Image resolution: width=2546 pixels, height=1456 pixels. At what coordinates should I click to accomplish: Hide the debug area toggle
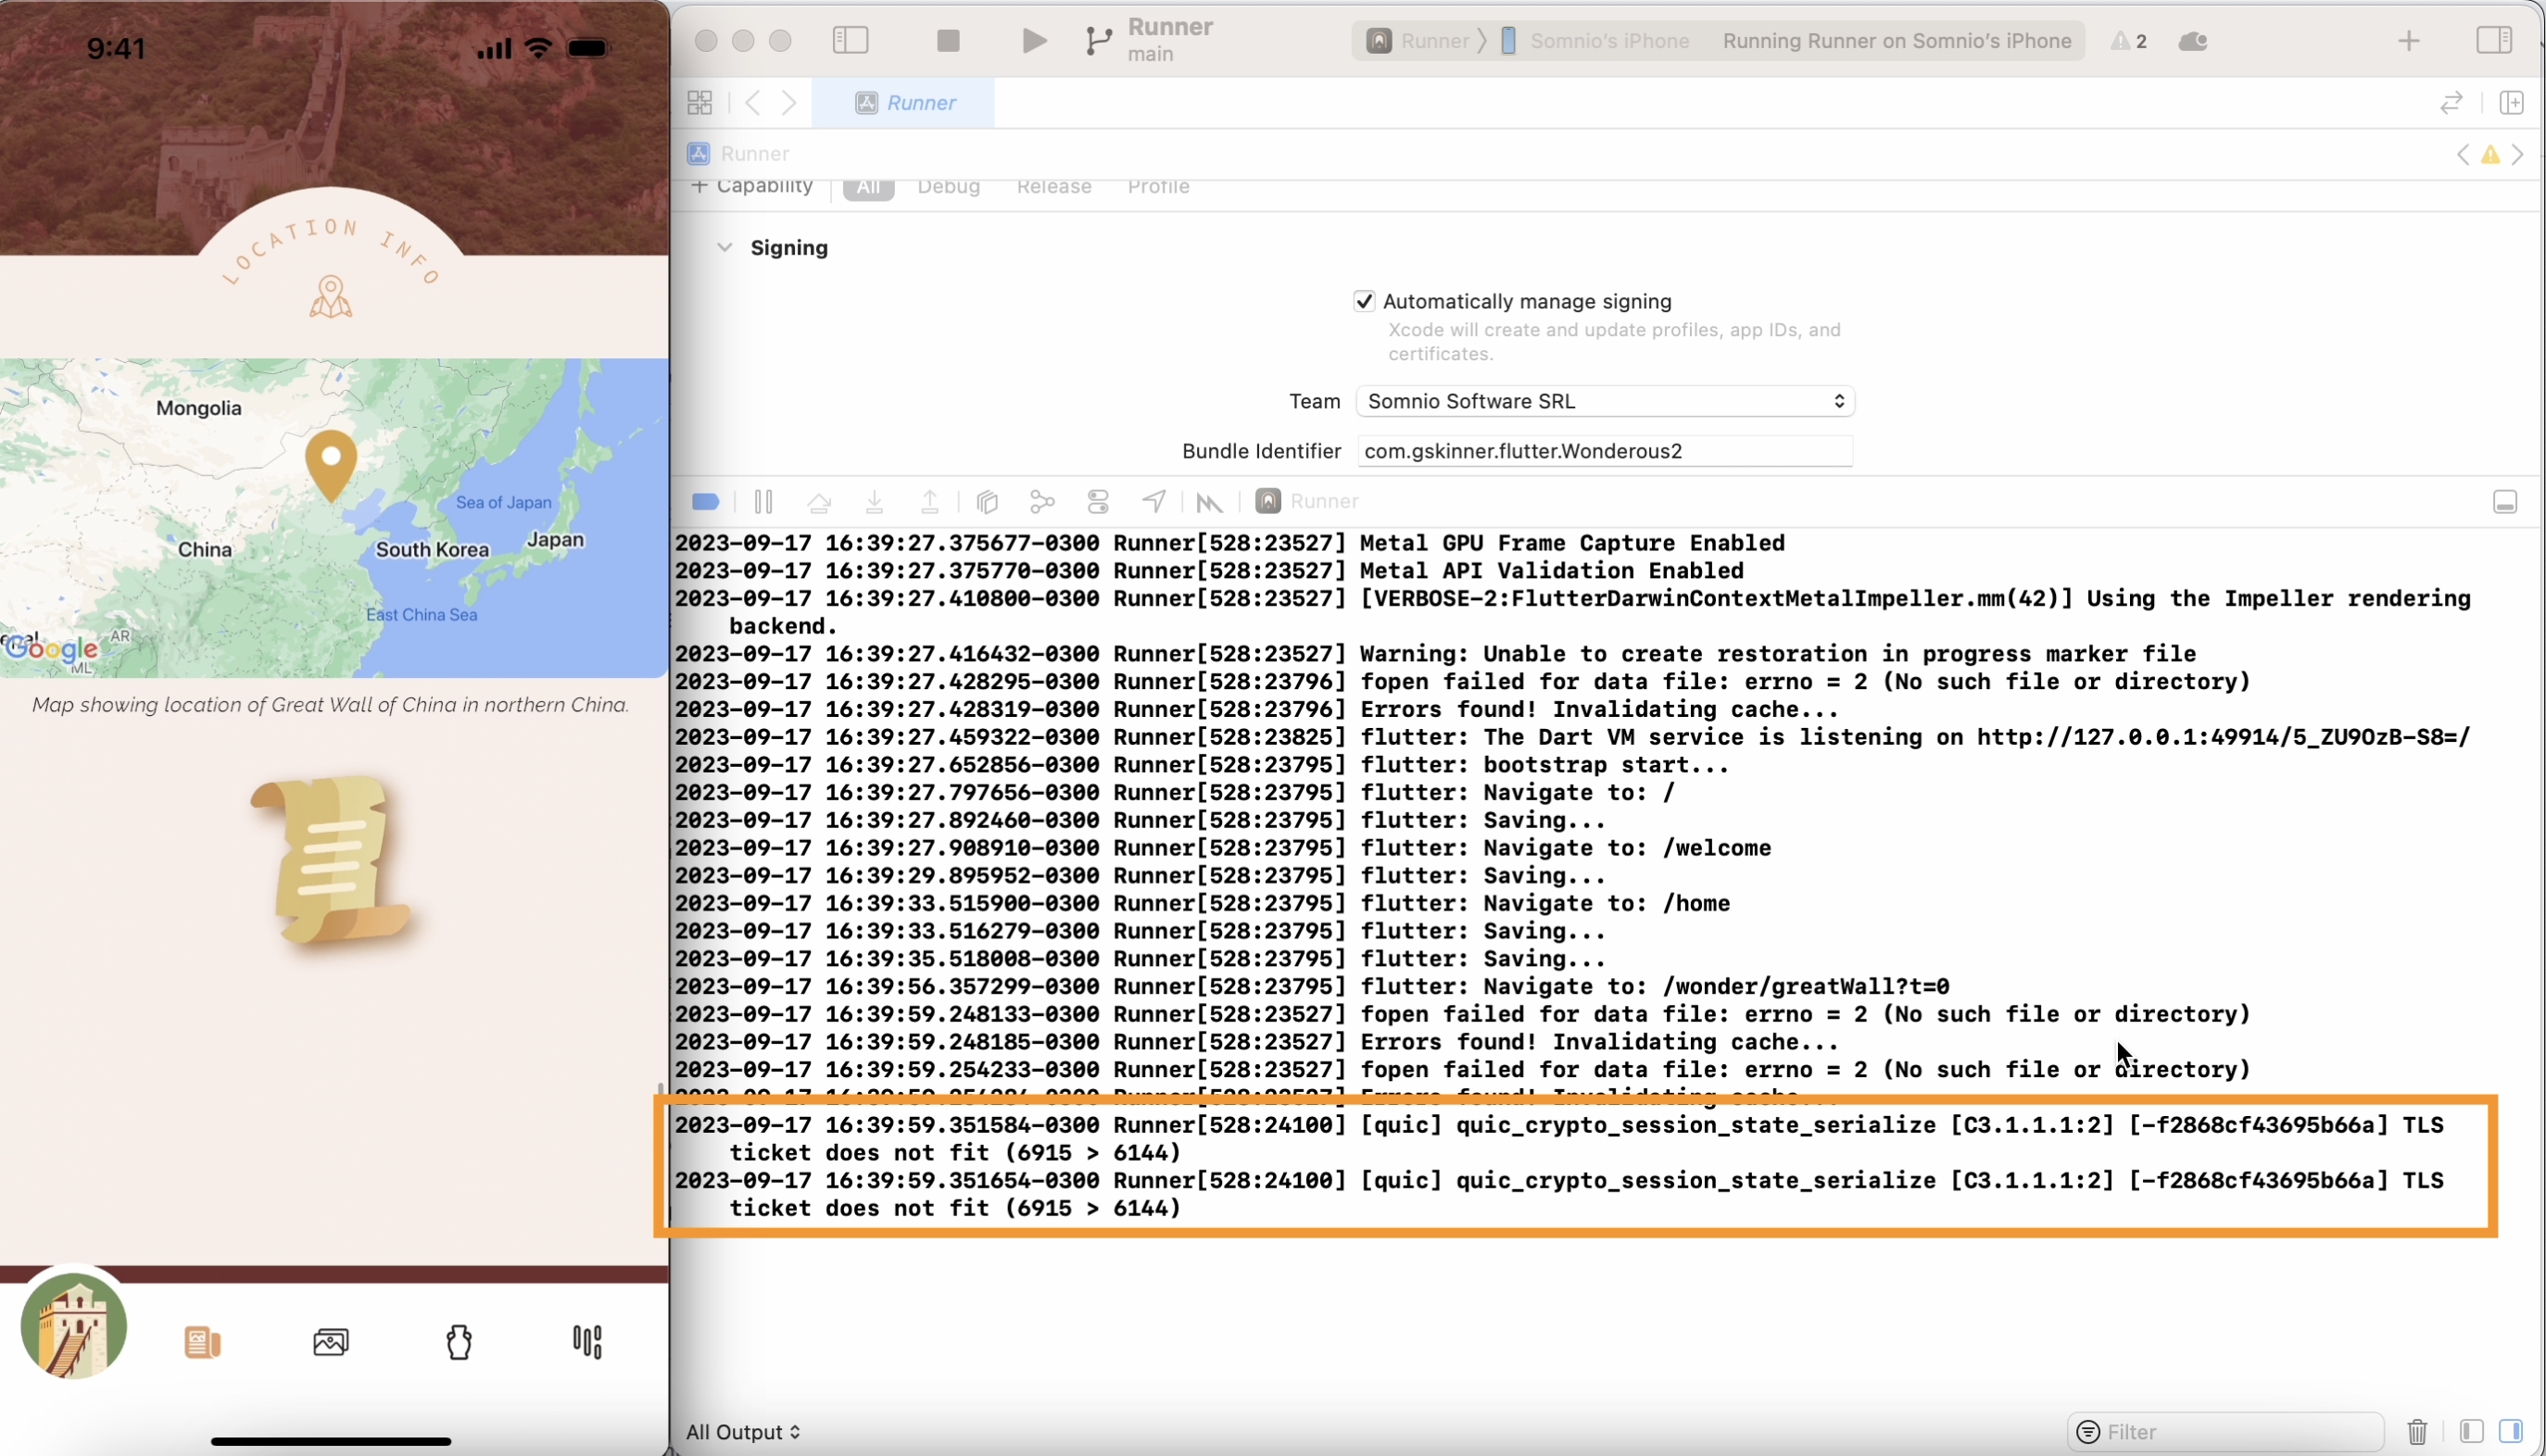2504,502
